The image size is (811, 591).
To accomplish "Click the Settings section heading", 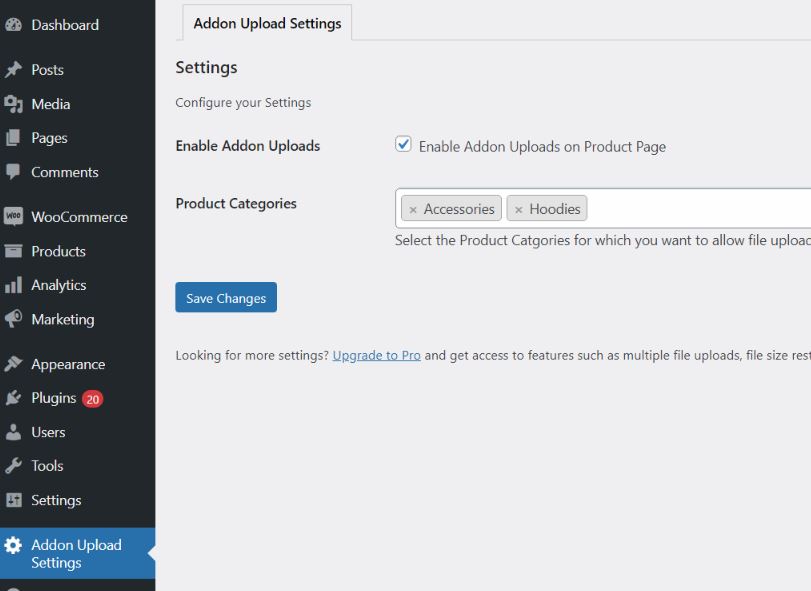I will click(206, 68).
